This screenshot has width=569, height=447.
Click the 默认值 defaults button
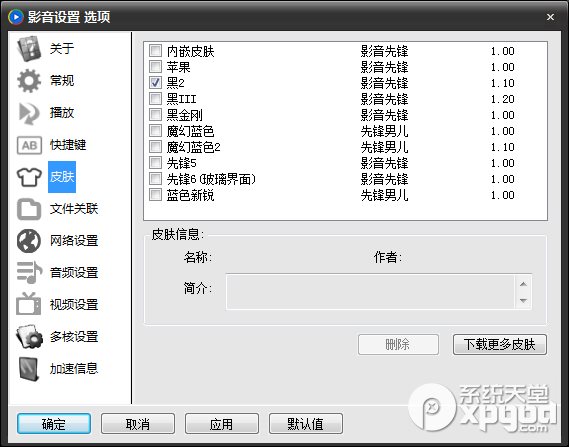[x=306, y=423]
